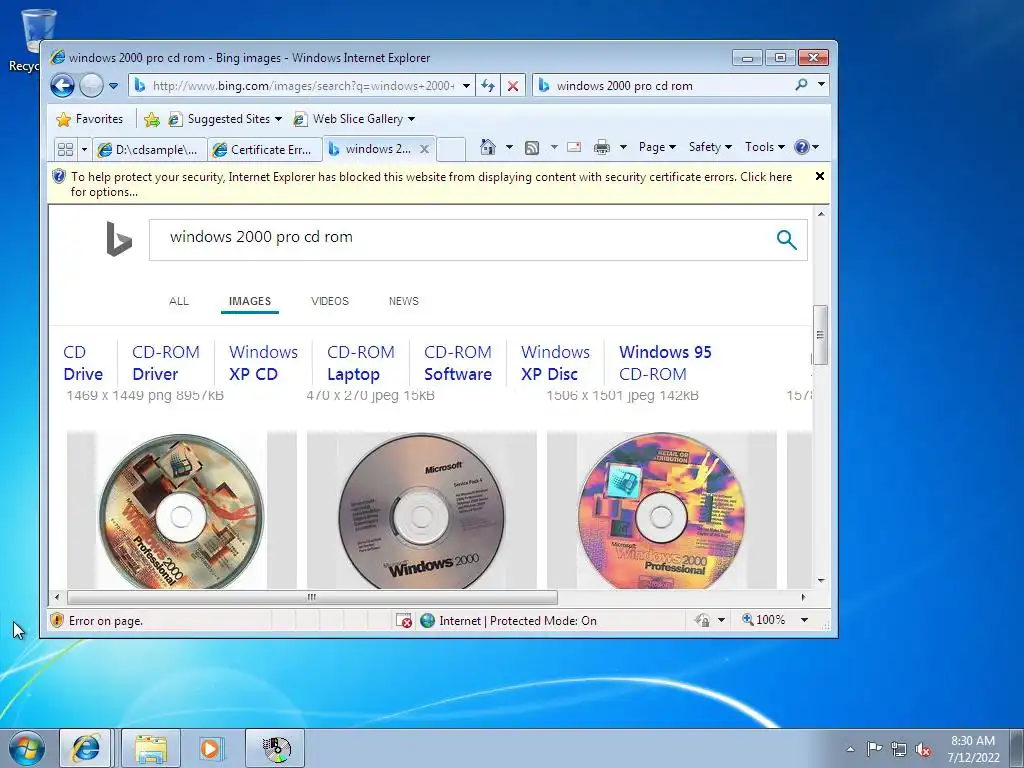Open the search provider dropdown arrow
Screen dimensions: 1024x768
pyautogui.click(x=822, y=85)
